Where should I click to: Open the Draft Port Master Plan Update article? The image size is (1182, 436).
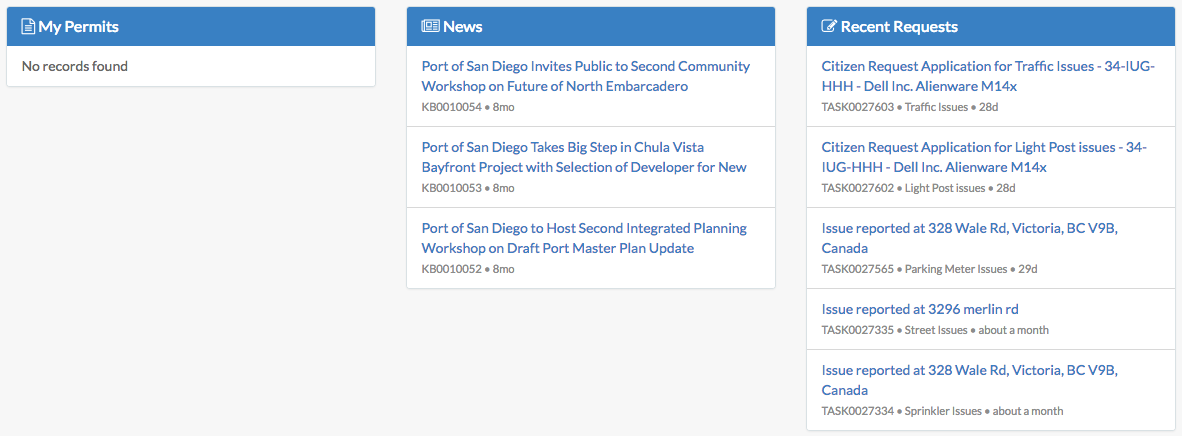[x=584, y=238]
